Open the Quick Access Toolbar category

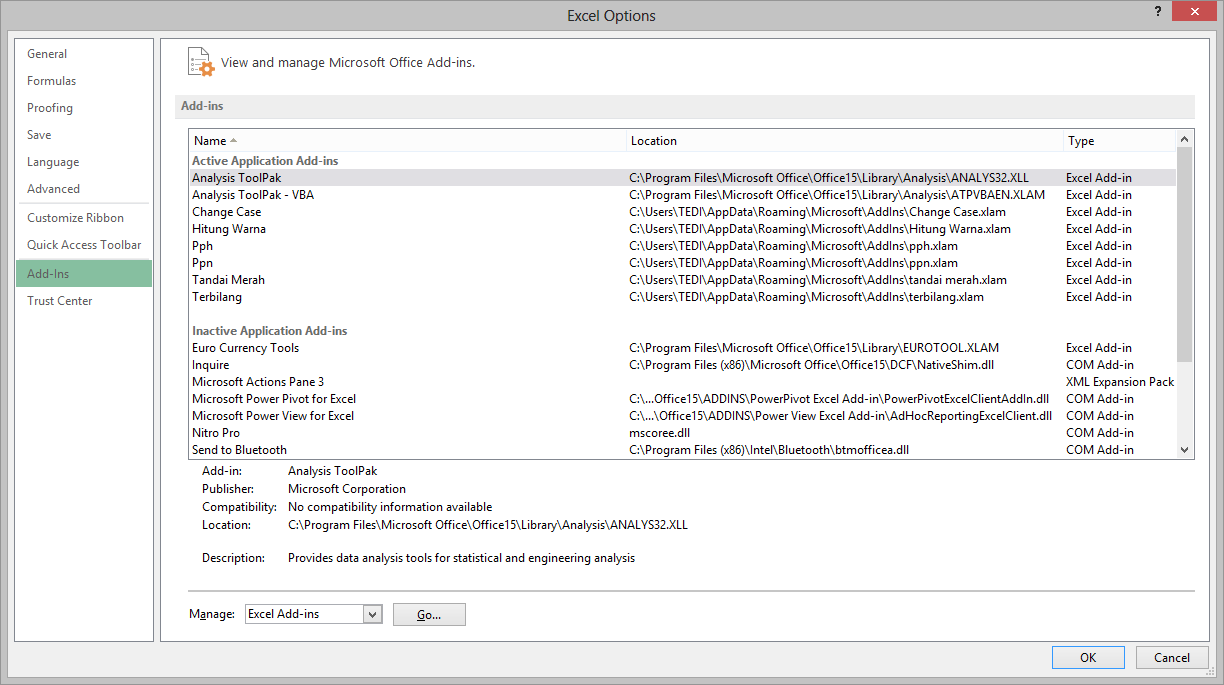point(84,245)
